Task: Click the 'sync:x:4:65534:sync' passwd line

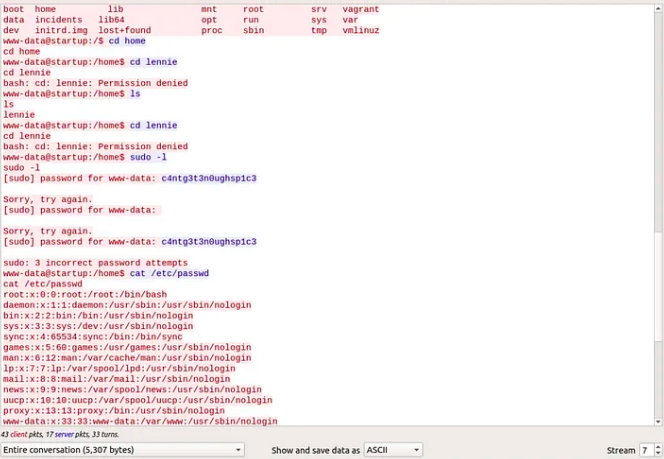Action: [93, 337]
